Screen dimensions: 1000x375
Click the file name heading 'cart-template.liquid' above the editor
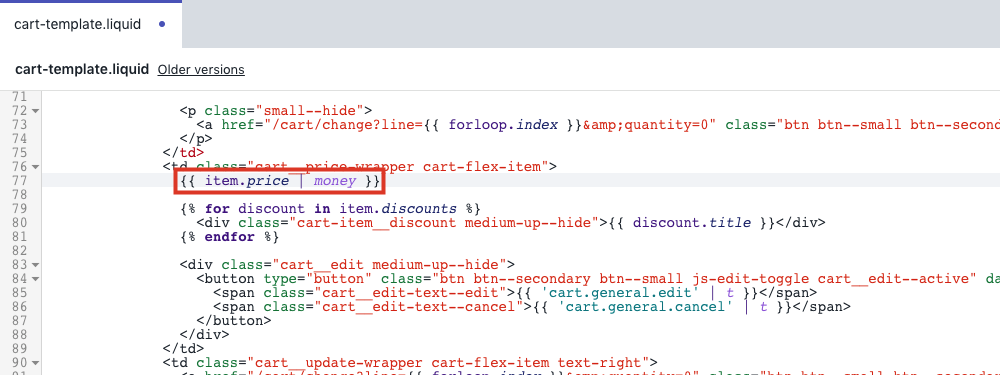click(82, 70)
